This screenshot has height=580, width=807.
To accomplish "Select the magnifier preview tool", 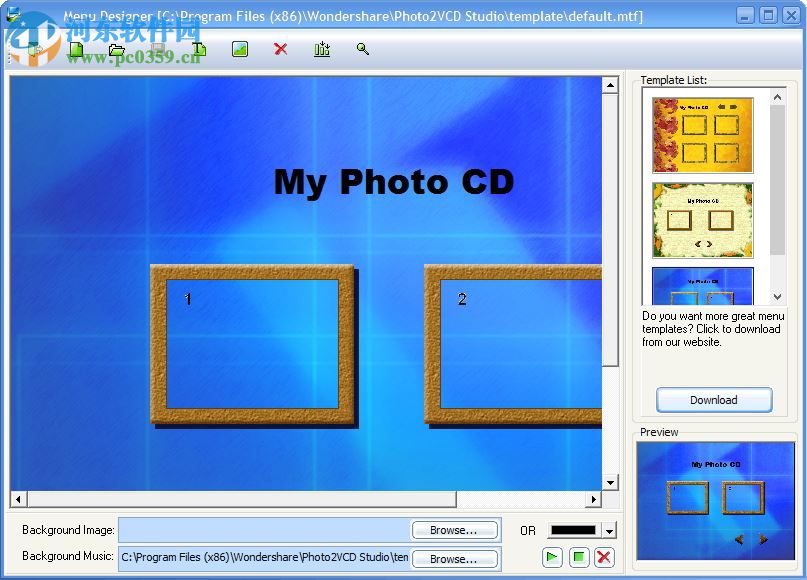I will [x=362, y=49].
